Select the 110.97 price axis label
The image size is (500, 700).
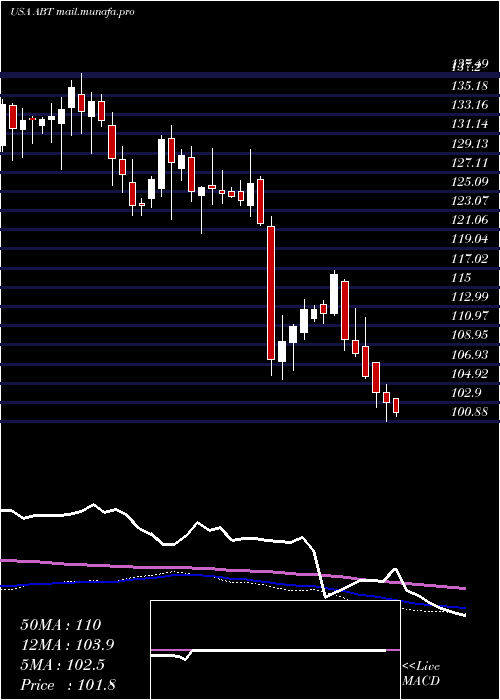pyautogui.click(x=470, y=317)
